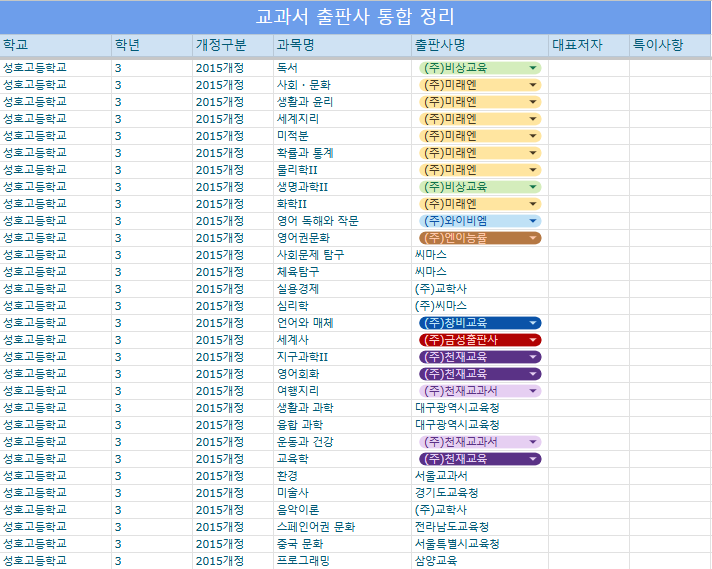
Task: Select the (주)씨마스 cell in 심리학 row
Action: [480, 306]
